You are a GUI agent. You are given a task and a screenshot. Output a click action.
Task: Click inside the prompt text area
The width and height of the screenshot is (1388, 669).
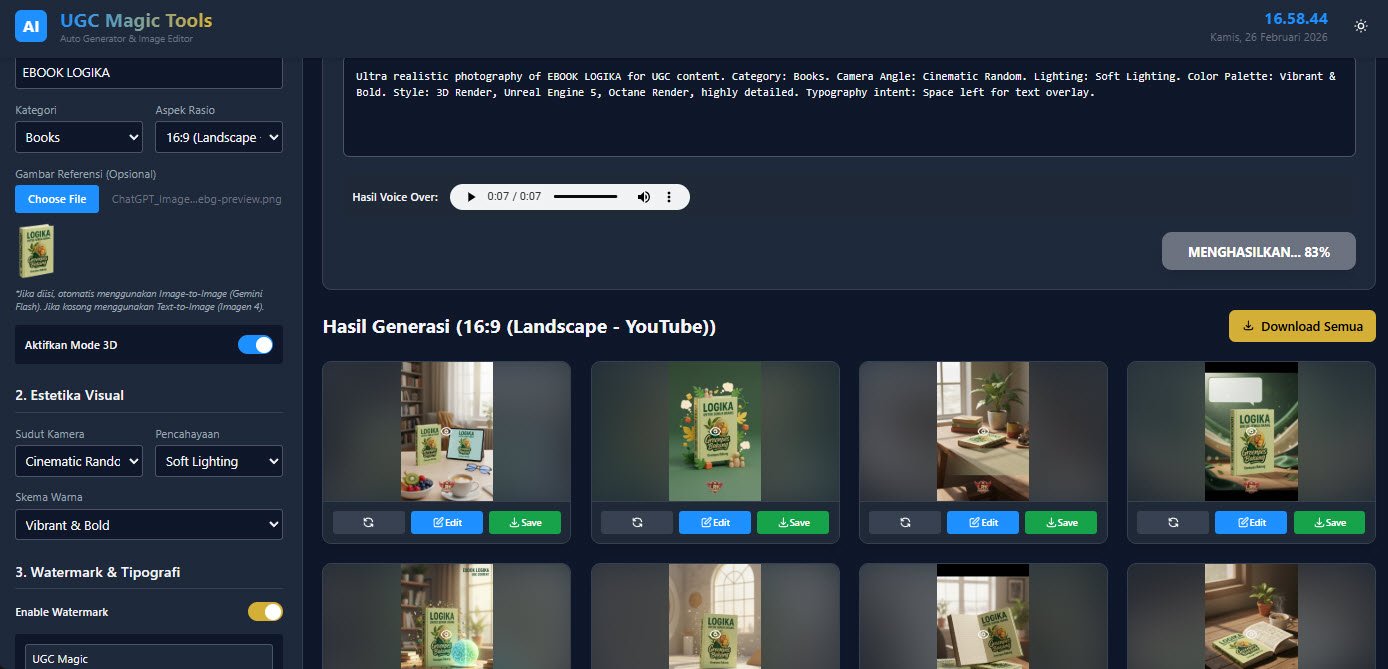click(x=849, y=107)
